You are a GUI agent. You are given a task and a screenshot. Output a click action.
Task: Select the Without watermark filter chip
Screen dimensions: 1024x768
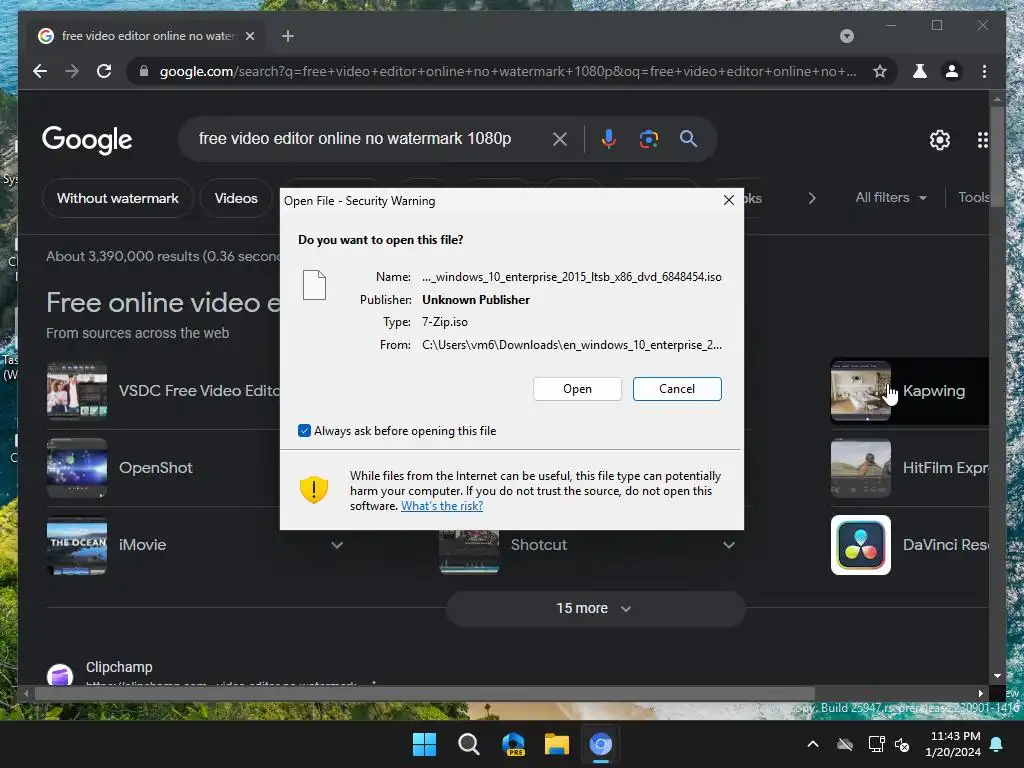[x=118, y=198]
